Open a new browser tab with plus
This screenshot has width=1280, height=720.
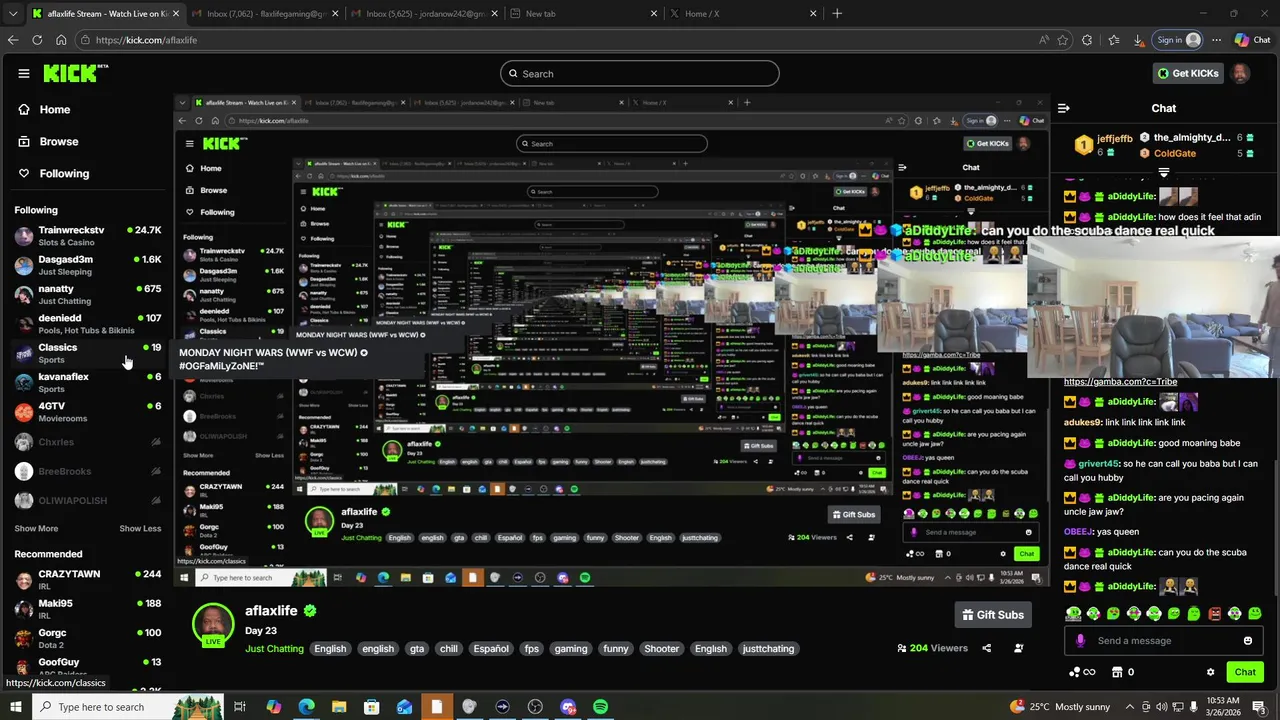(x=837, y=13)
